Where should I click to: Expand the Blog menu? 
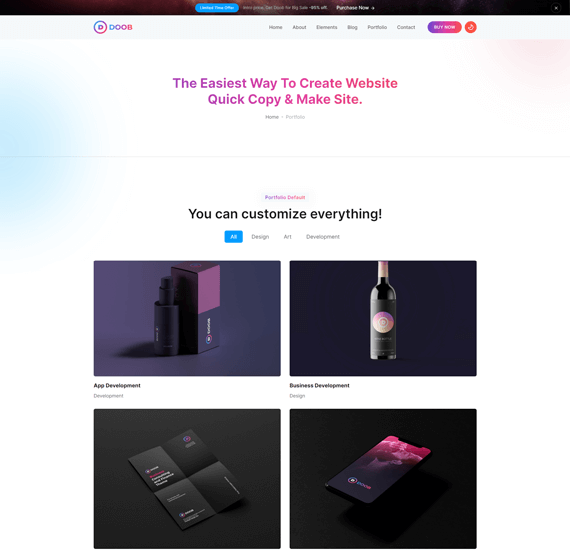pos(352,27)
